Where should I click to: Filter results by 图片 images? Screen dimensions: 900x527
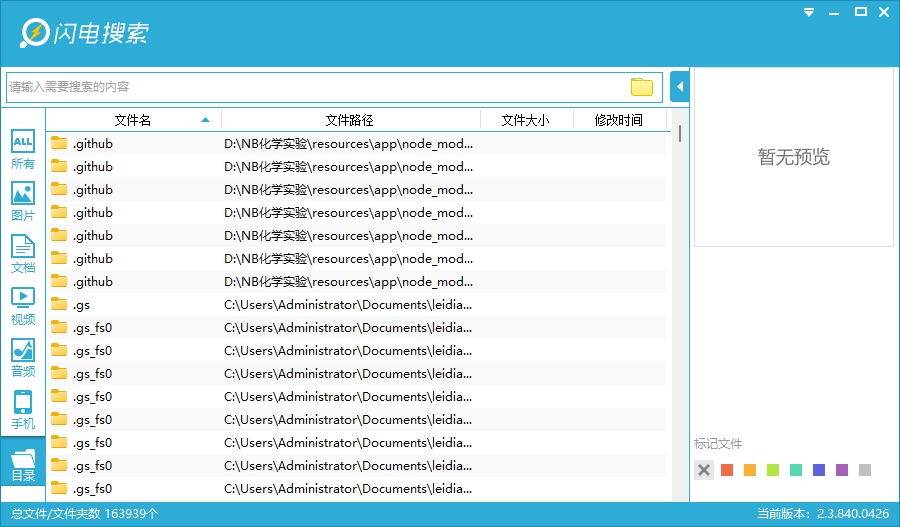pyautogui.click(x=23, y=202)
